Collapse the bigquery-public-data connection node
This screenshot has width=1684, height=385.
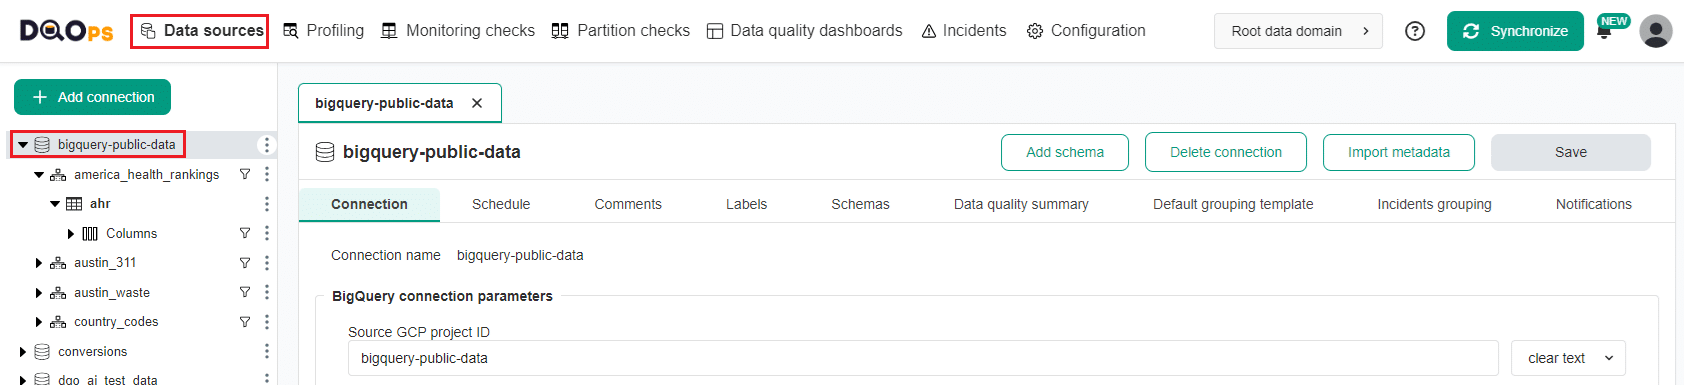23,145
